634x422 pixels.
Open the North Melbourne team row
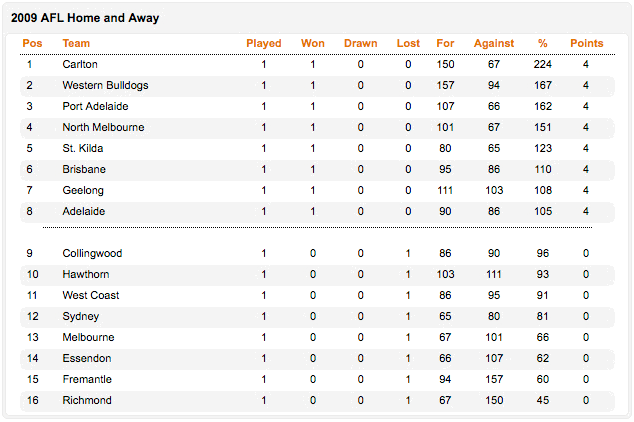coord(103,128)
